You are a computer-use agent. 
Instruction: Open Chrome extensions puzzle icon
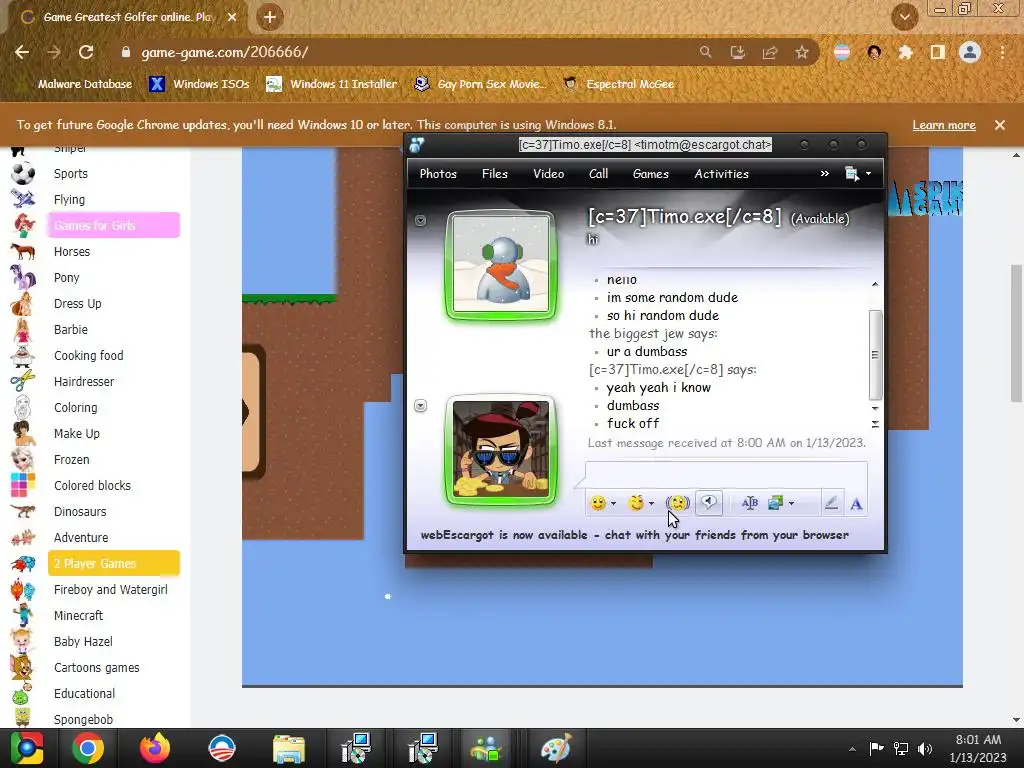905,52
